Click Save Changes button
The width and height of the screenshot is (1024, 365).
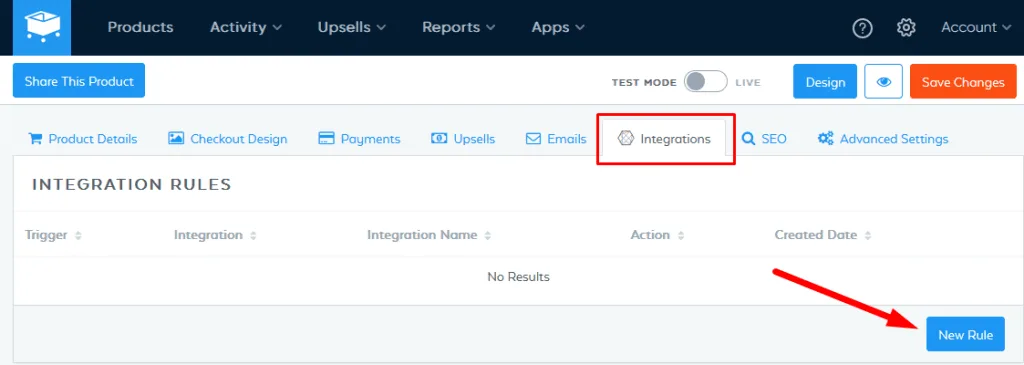(x=963, y=82)
